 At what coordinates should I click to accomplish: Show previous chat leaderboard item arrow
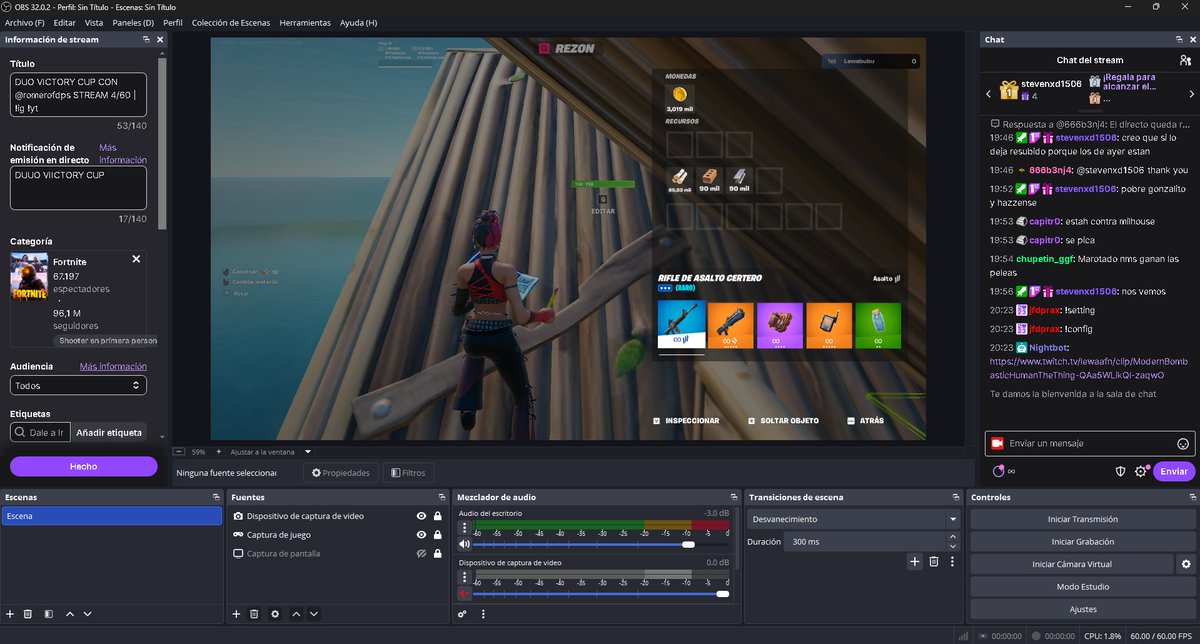[989, 93]
